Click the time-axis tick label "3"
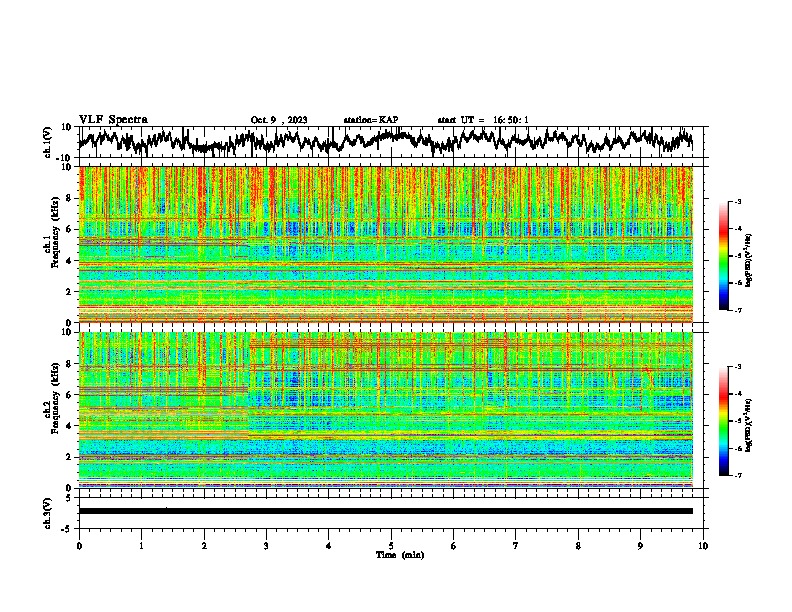 (x=266, y=546)
